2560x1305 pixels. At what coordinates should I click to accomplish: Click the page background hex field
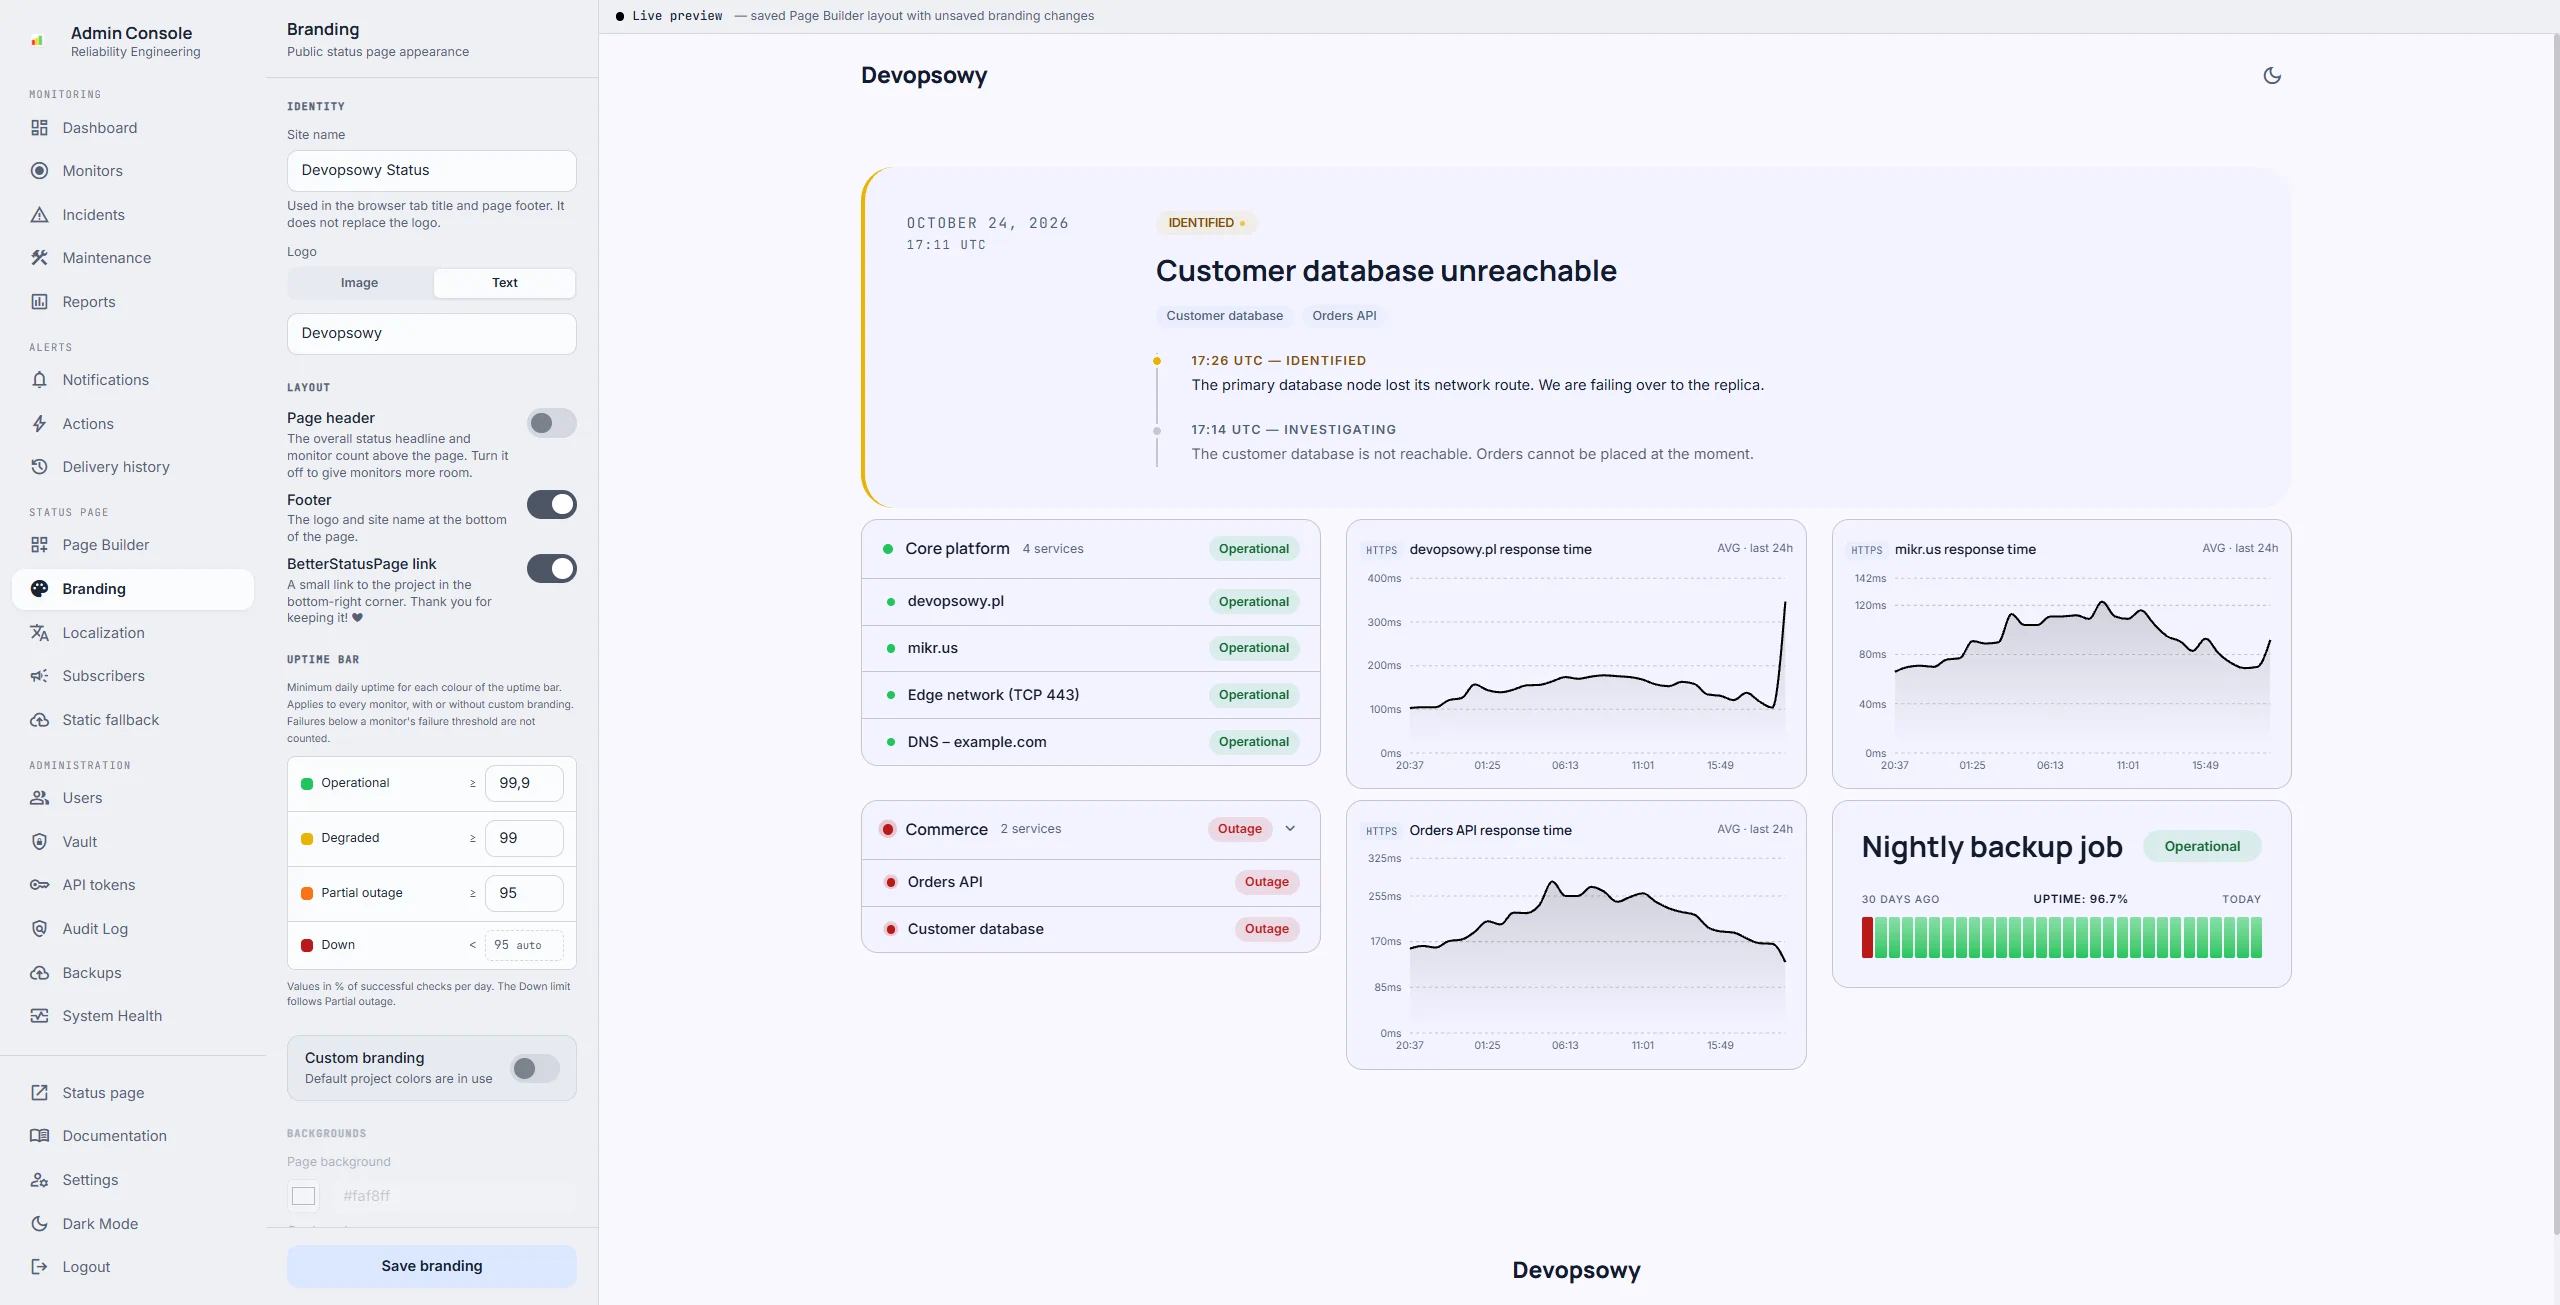click(455, 1196)
